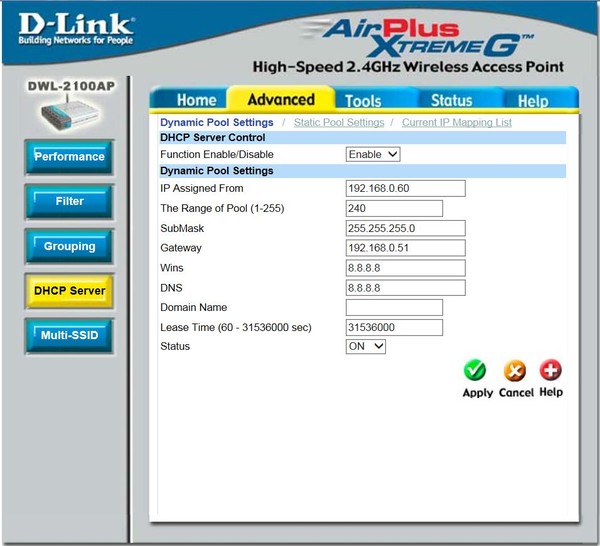Screen dimensions: 600x546
Task: Click the AirPlus XtremeG logo
Action: coord(417,37)
